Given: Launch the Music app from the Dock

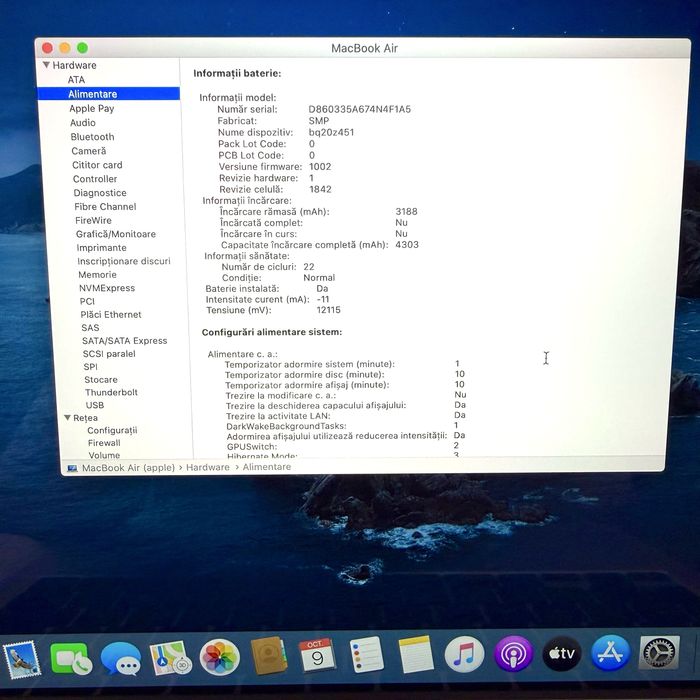Looking at the screenshot, I should click(x=465, y=654).
